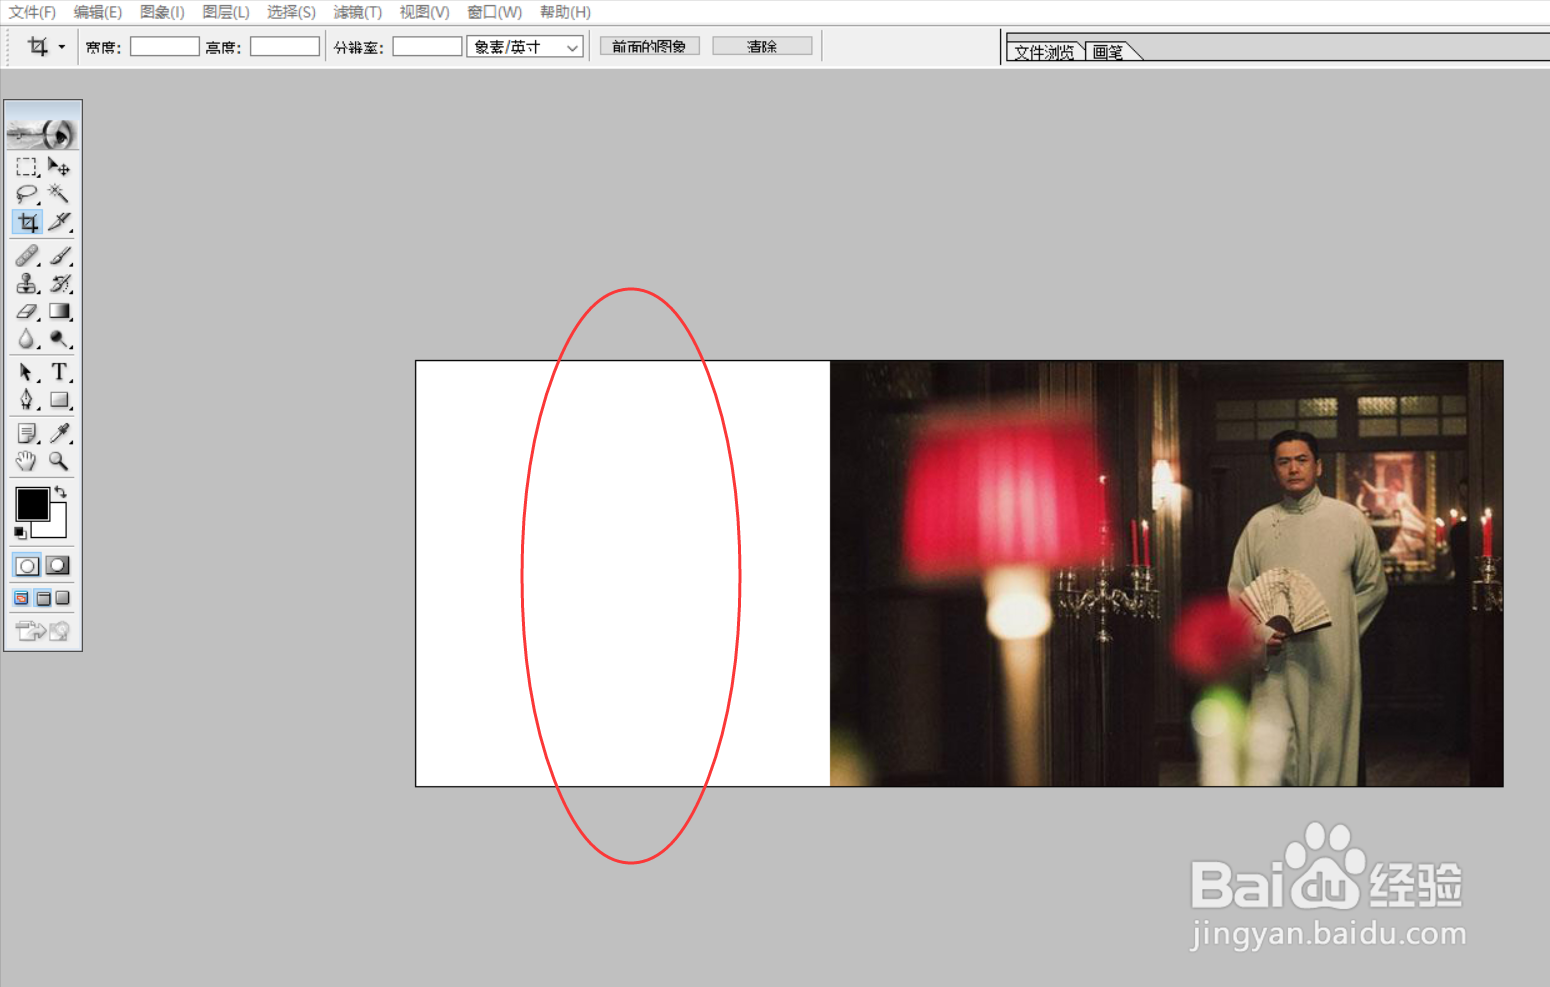
Task: Switch to Quick Mask Mode
Action: tap(58, 566)
